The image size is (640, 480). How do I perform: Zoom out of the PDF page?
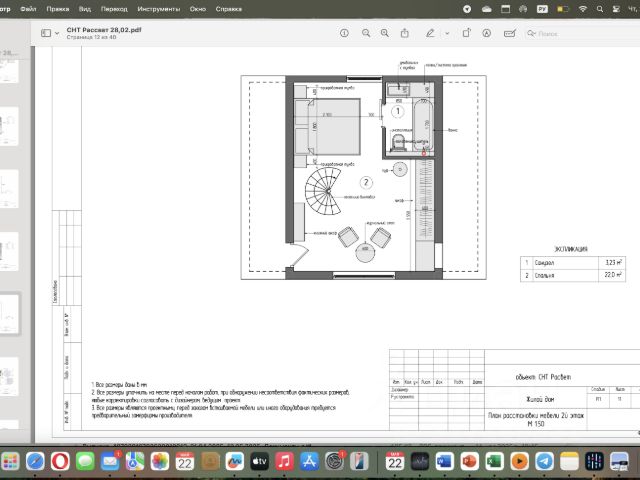pos(366,33)
